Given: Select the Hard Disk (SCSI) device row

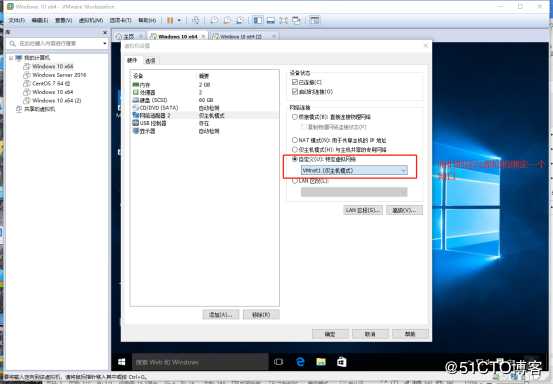Looking at the screenshot, I should (x=204, y=100).
